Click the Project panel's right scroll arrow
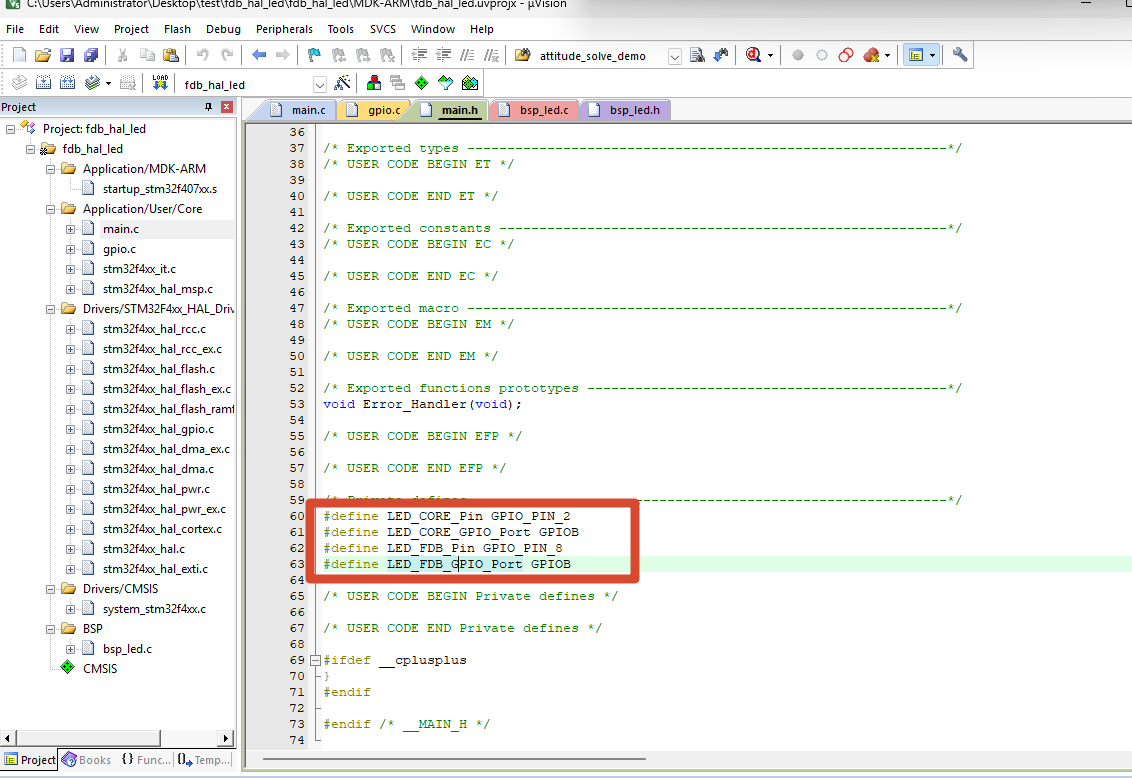 226,738
